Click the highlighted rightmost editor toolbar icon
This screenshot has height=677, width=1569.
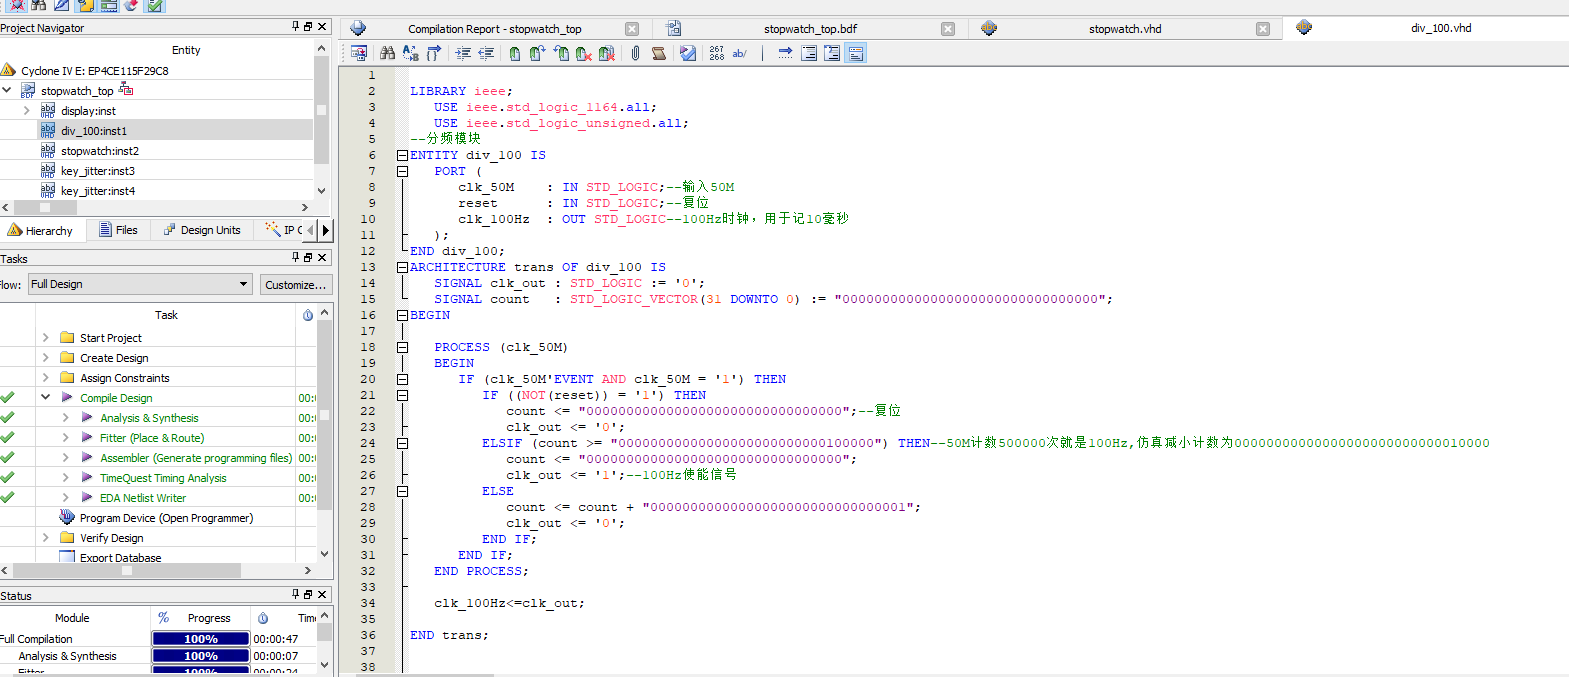856,53
